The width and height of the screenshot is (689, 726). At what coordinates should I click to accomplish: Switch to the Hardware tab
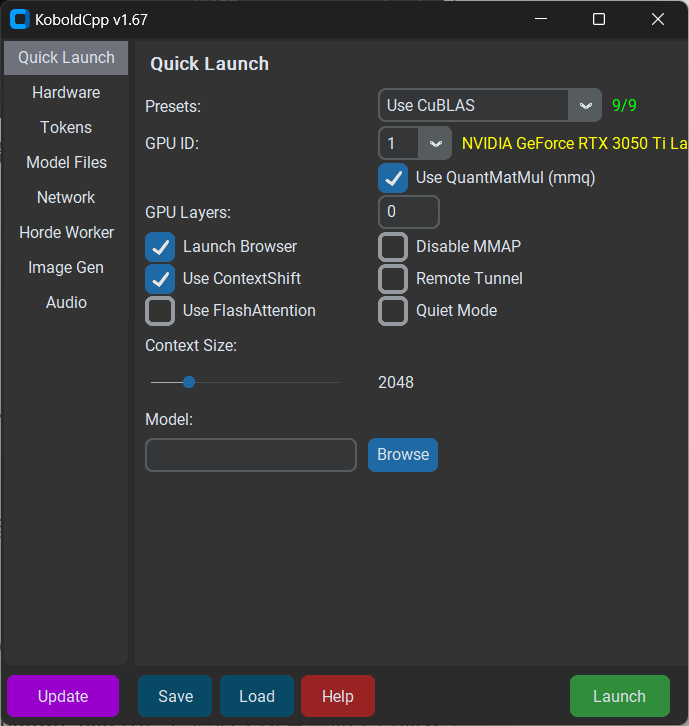pyautogui.click(x=66, y=93)
